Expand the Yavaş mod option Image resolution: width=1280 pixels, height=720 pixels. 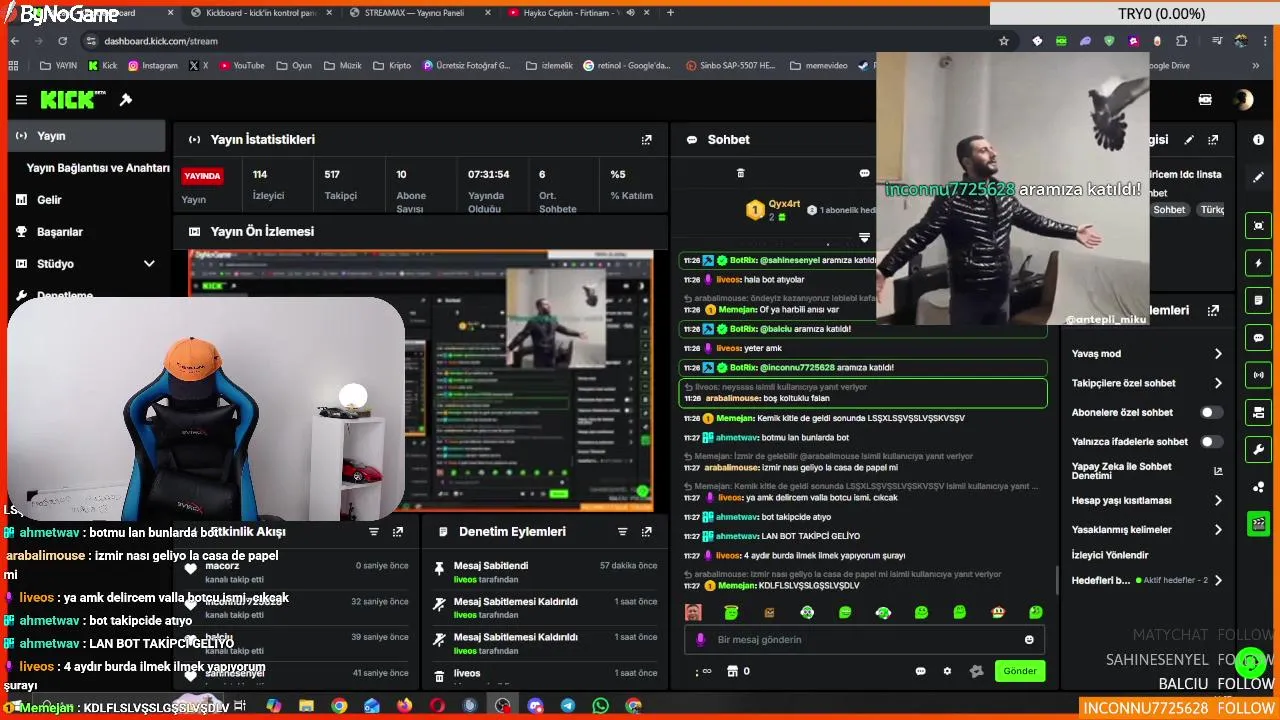coord(1218,354)
